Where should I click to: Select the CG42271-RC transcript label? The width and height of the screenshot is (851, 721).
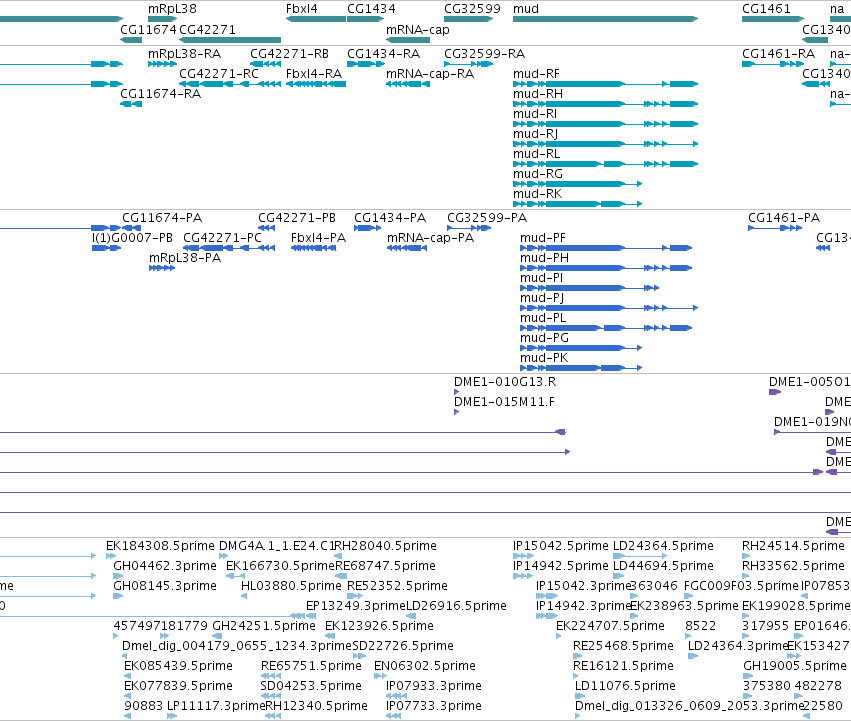click(x=219, y=73)
